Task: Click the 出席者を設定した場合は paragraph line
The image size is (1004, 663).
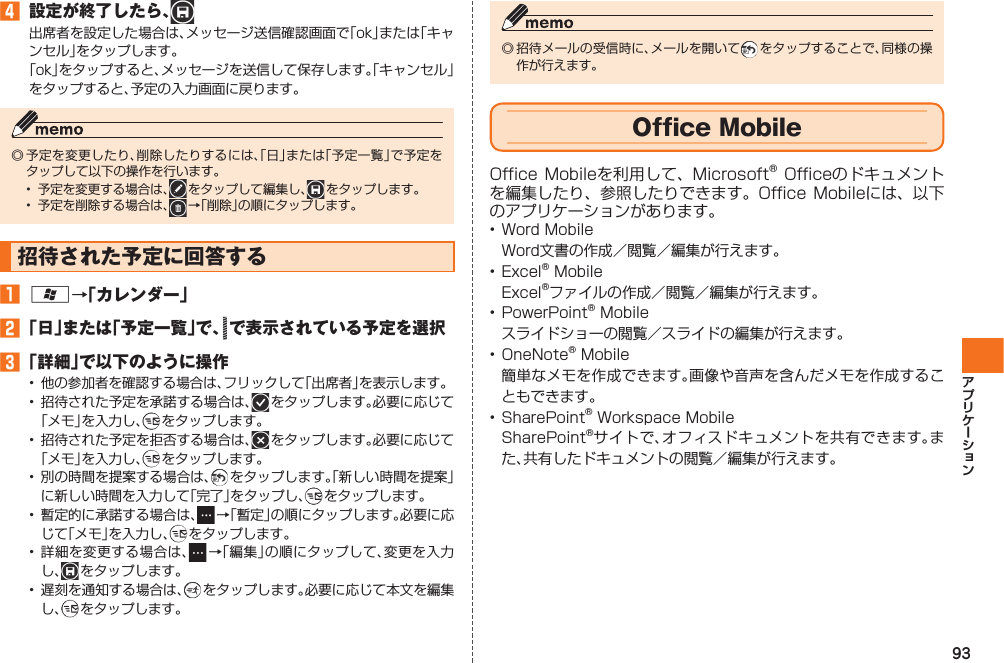Action: tap(241, 32)
